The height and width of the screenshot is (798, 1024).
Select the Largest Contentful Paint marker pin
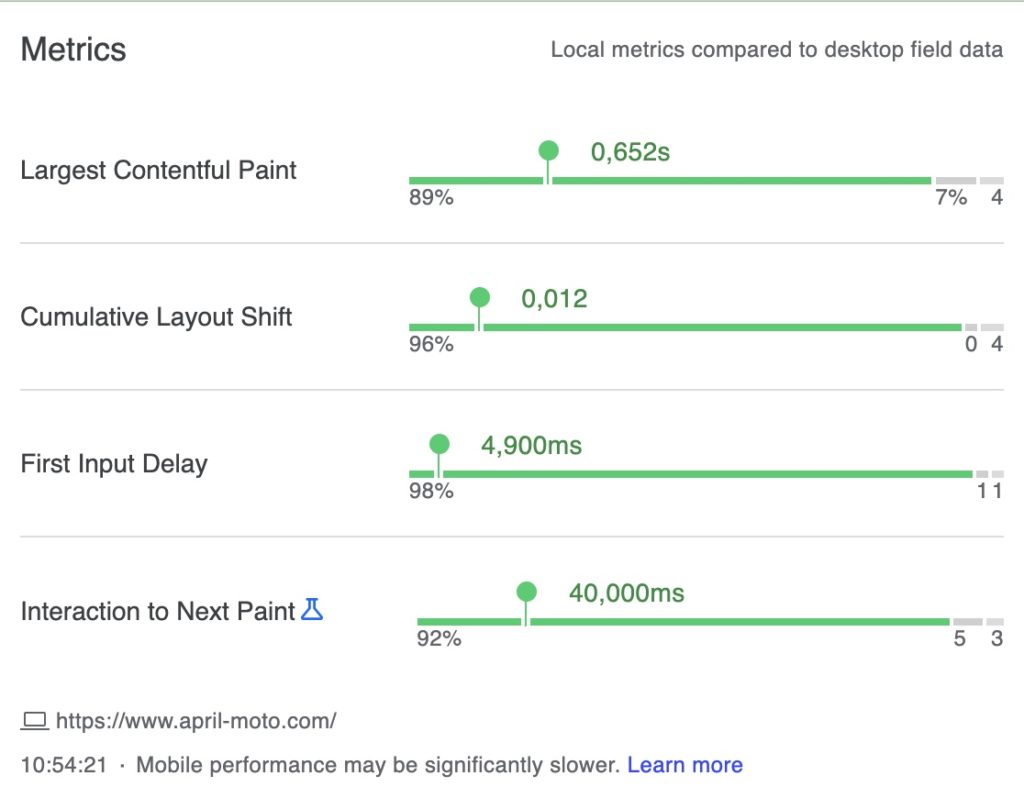tap(548, 151)
